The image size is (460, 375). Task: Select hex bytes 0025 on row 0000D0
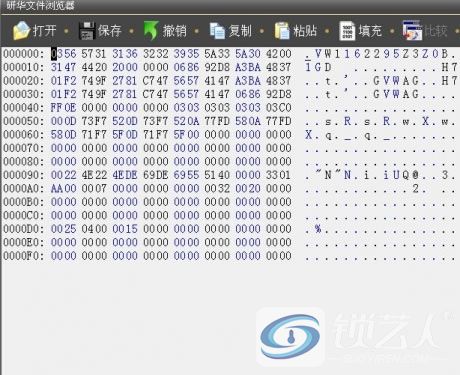click(63, 229)
